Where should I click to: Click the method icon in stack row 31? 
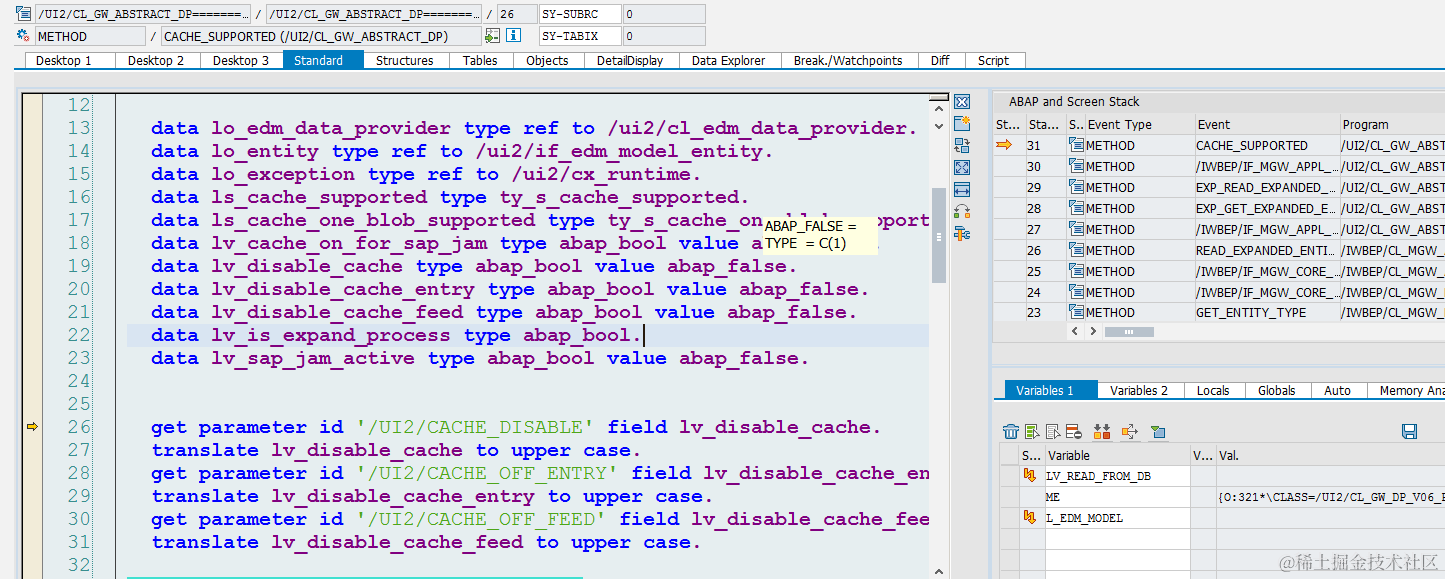1076,146
